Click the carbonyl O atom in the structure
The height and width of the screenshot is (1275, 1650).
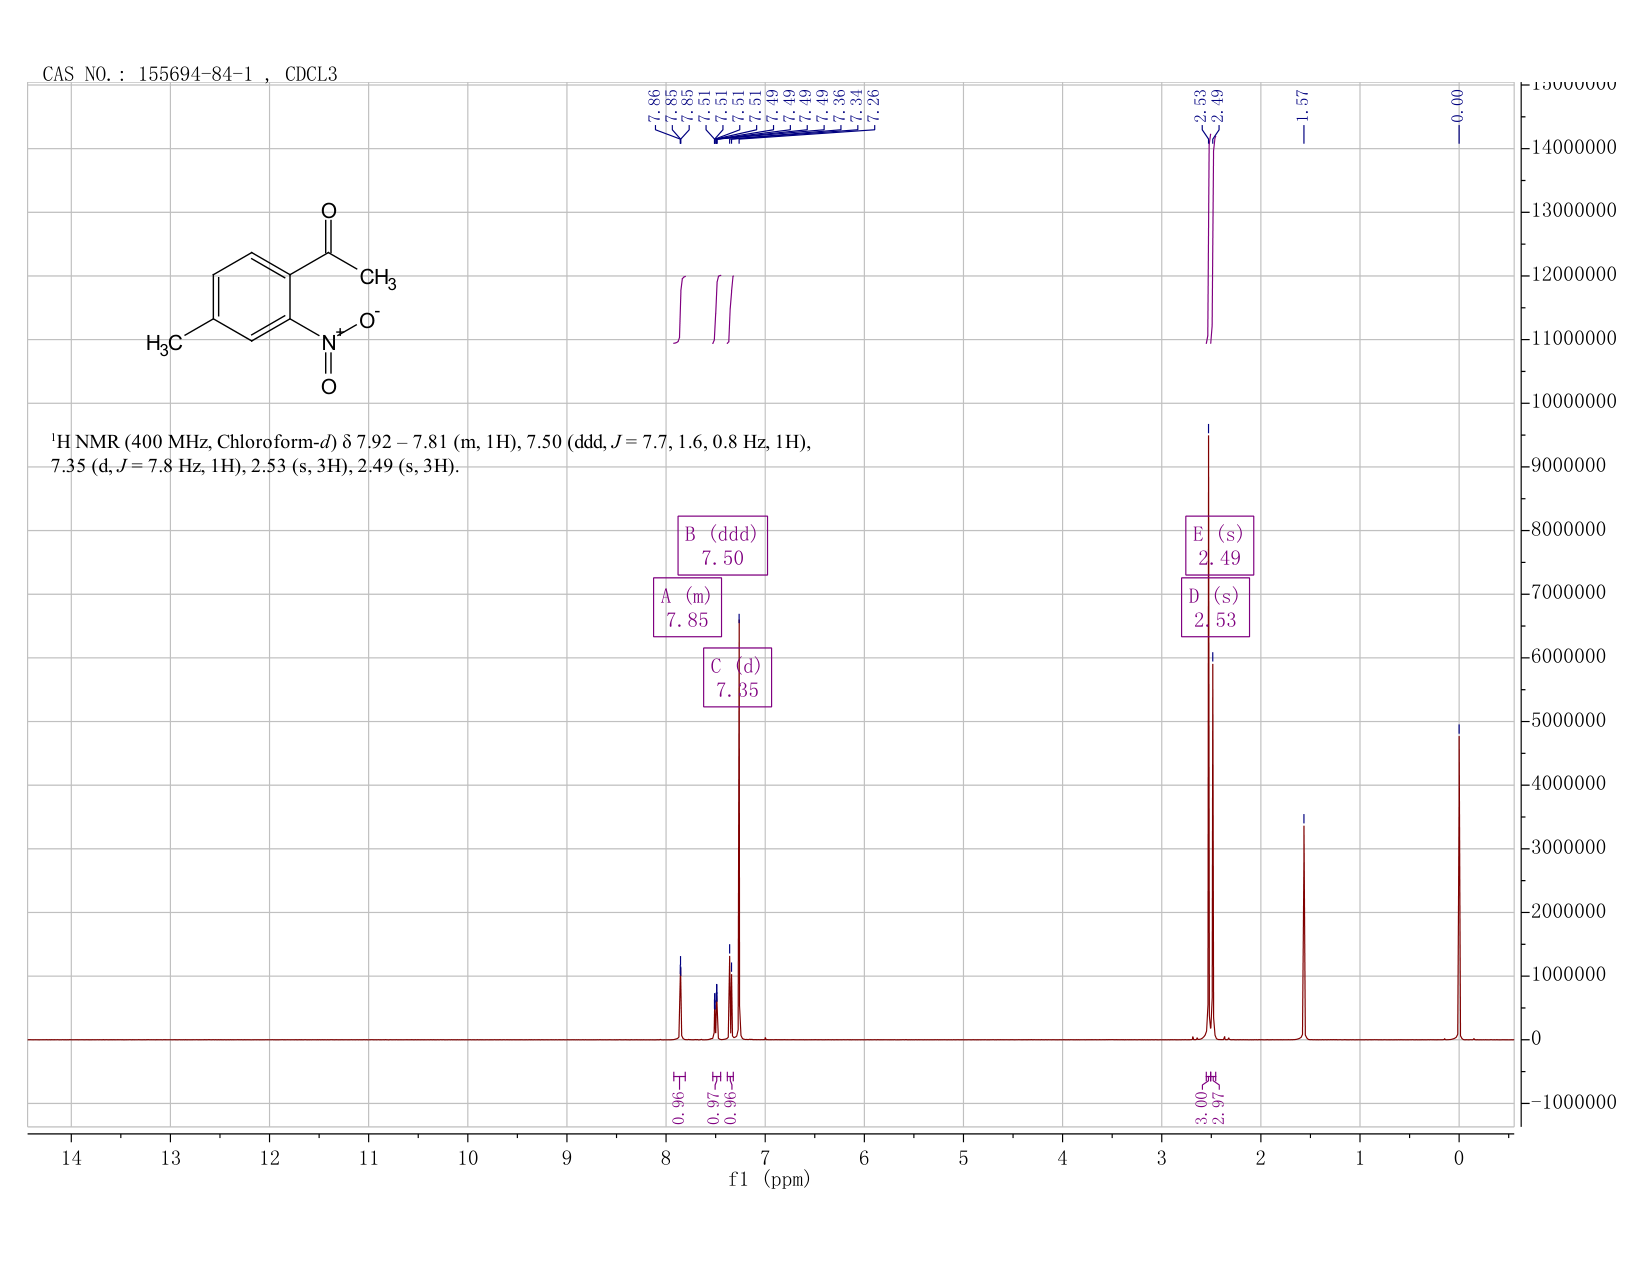tap(329, 211)
